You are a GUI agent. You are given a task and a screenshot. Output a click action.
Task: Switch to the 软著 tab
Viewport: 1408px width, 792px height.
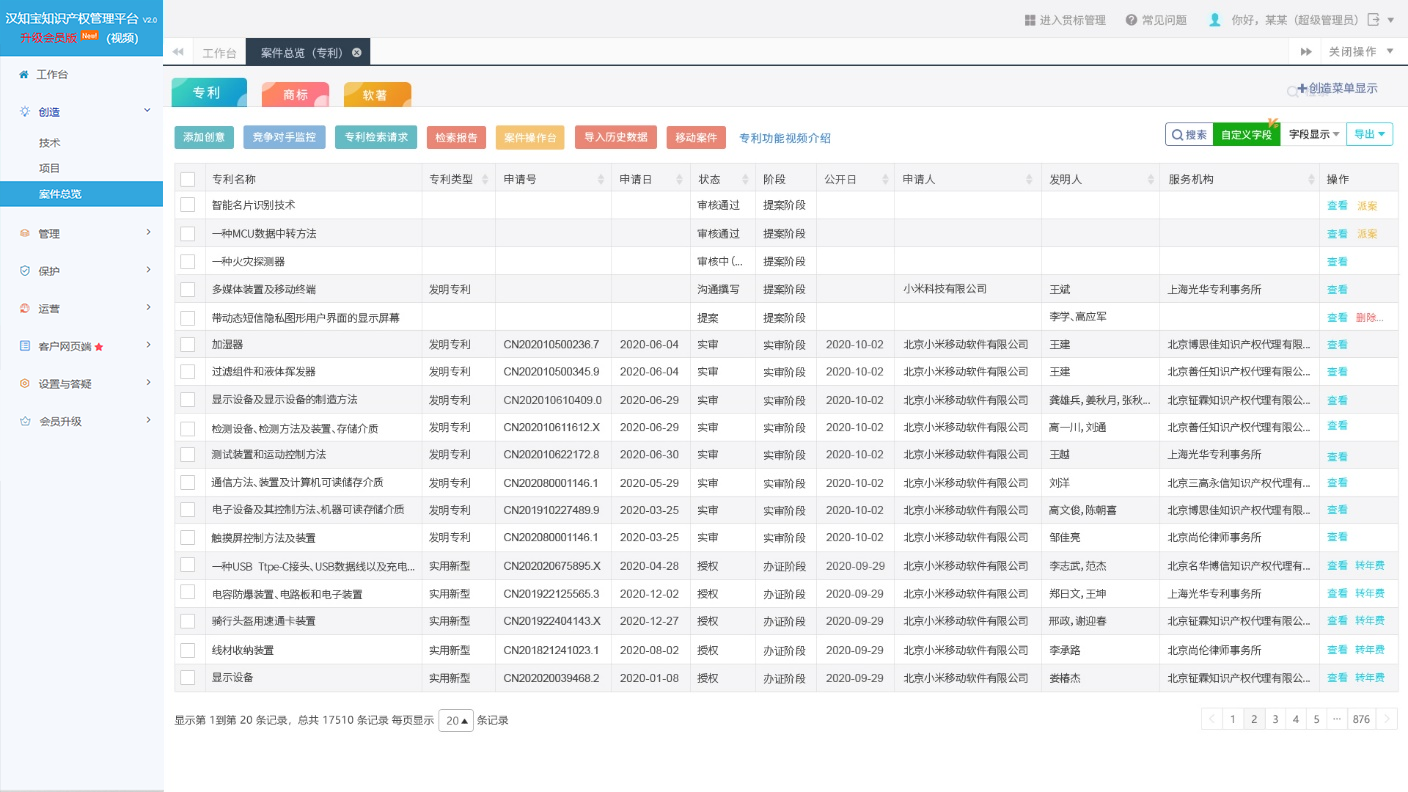click(x=376, y=95)
